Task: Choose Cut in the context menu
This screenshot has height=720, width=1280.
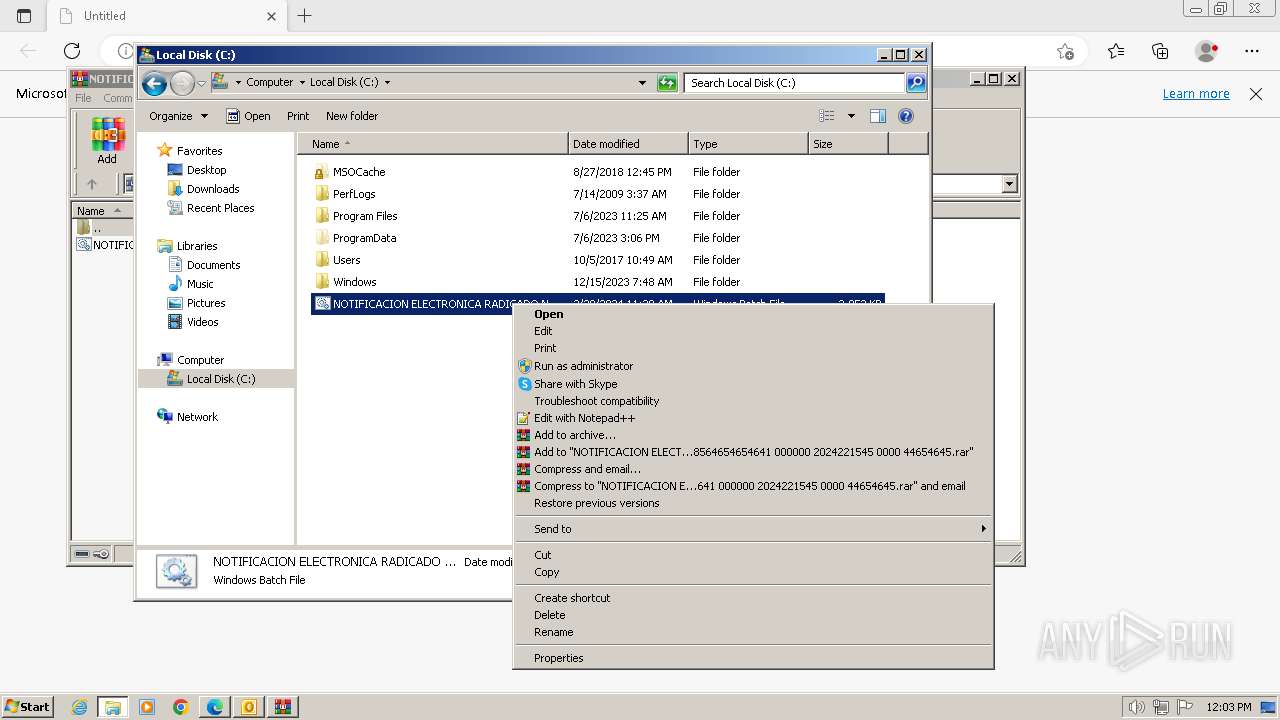Action: click(753, 555)
